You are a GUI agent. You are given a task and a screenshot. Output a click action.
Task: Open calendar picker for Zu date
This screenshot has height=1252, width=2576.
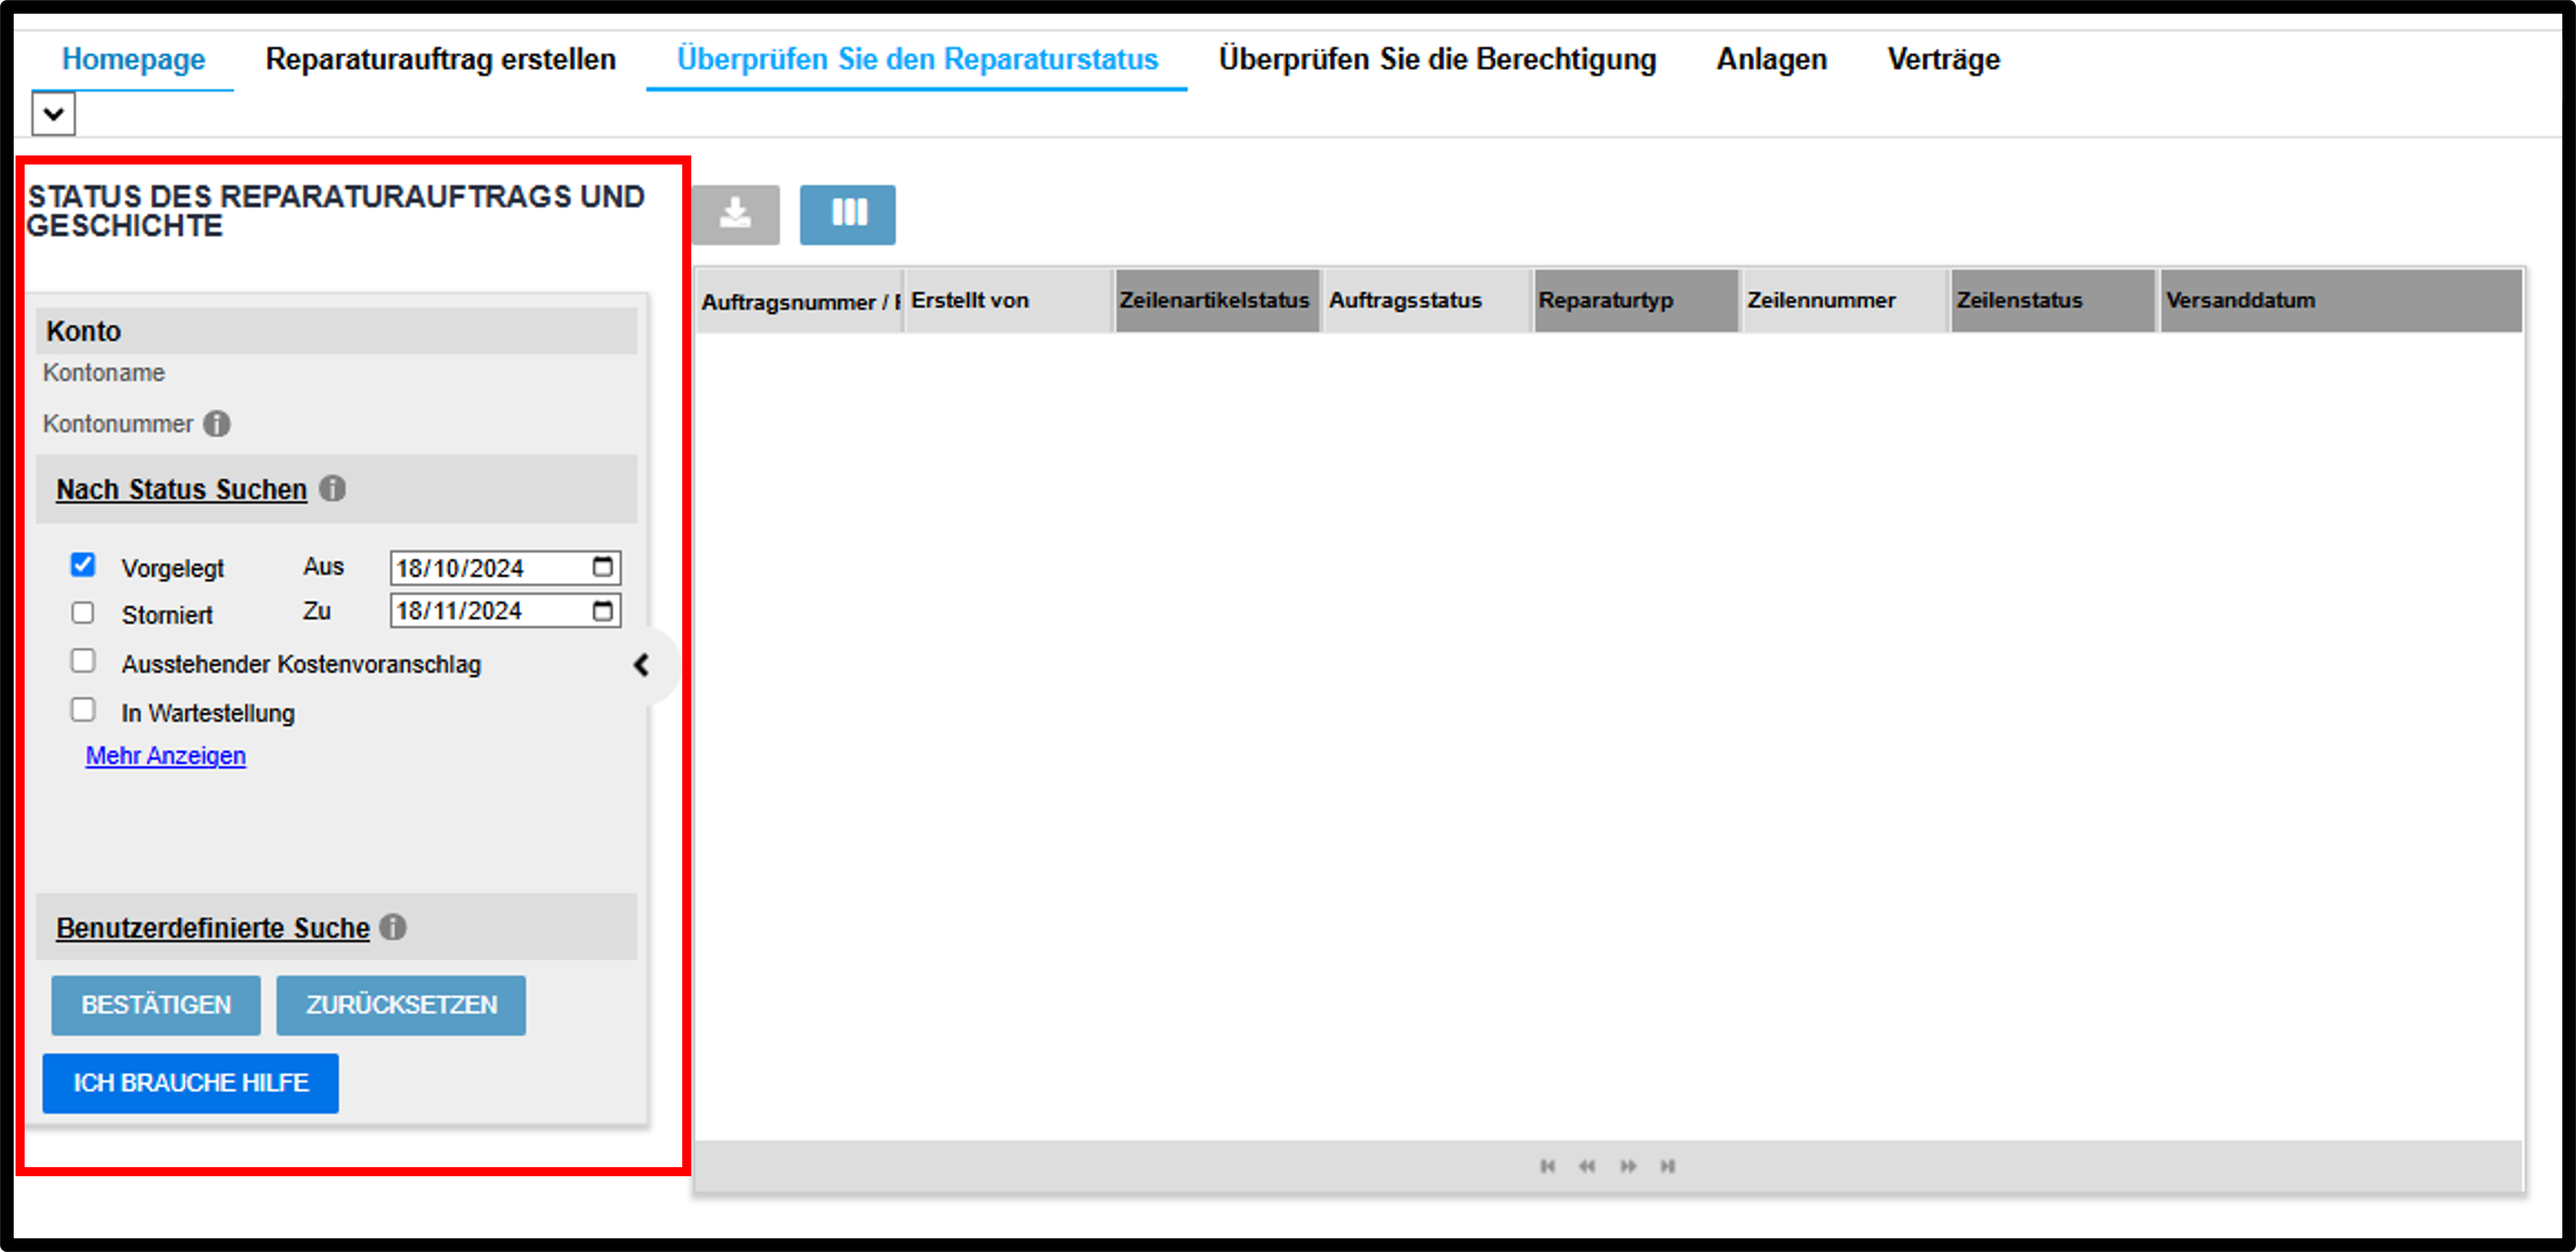pyautogui.click(x=602, y=610)
